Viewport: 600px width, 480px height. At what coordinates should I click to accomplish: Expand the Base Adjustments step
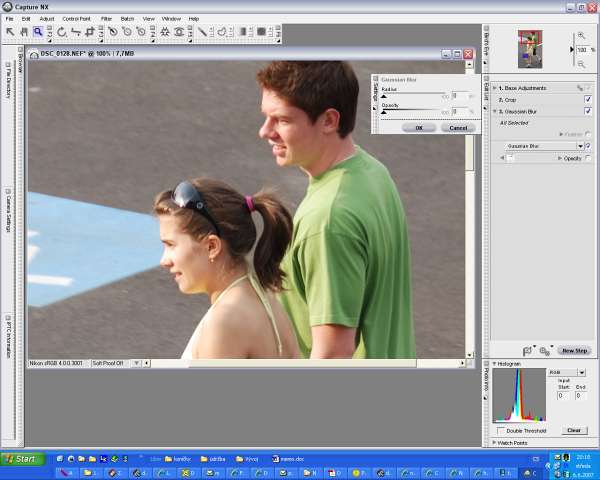(x=495, y=88)
